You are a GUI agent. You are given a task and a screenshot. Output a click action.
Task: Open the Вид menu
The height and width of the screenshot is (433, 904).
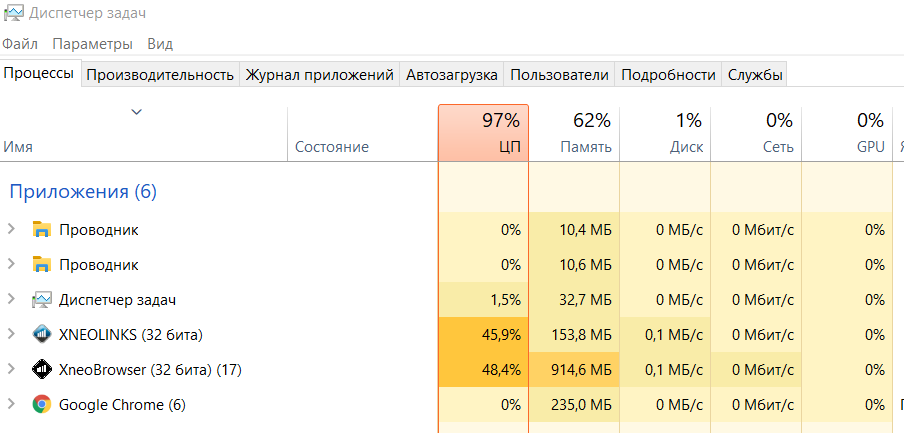(x=160, y=44)
